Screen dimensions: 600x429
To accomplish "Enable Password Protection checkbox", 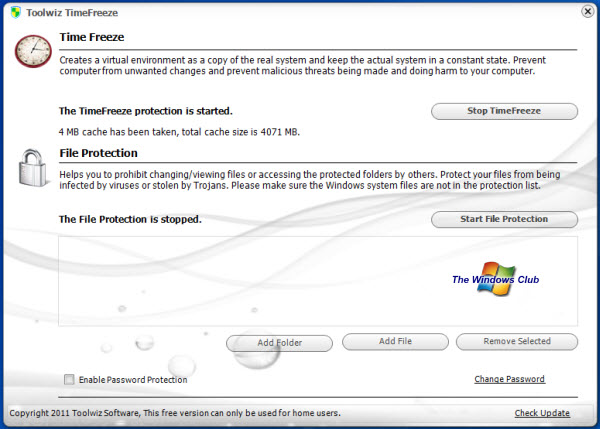I will tap(69, 379).
